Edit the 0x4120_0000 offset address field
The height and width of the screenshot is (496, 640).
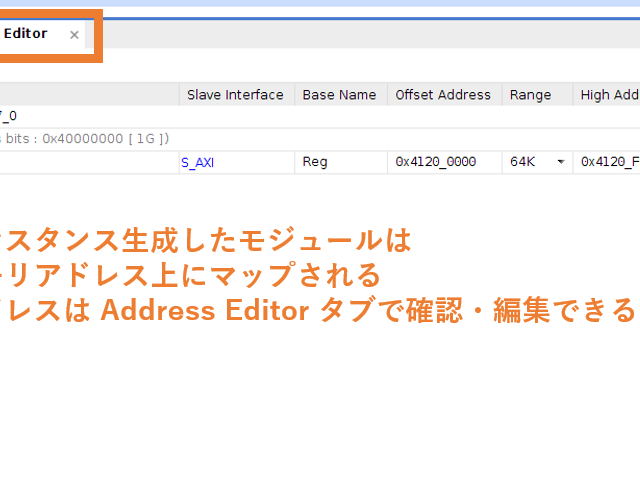pos(436,161)
